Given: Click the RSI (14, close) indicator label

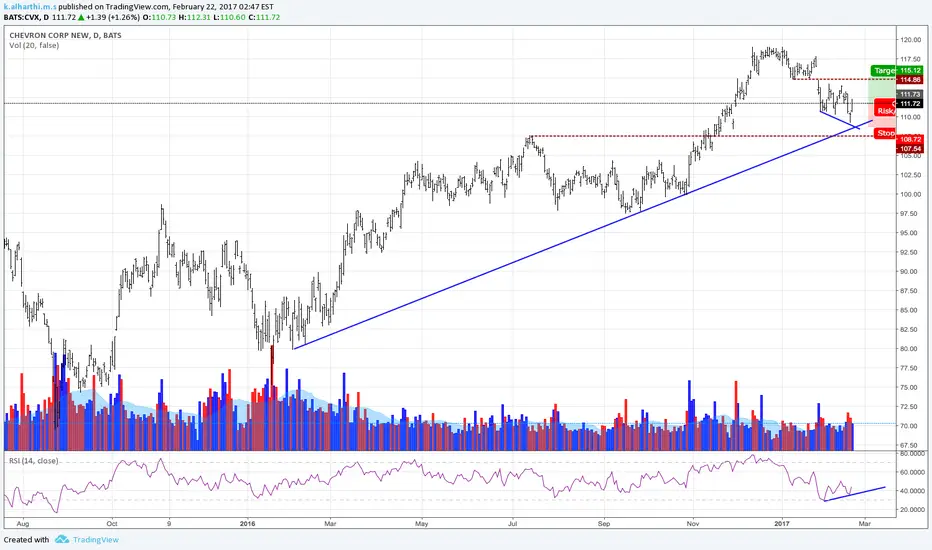Looking at the screenshot, I should click(x=33, y=461).
